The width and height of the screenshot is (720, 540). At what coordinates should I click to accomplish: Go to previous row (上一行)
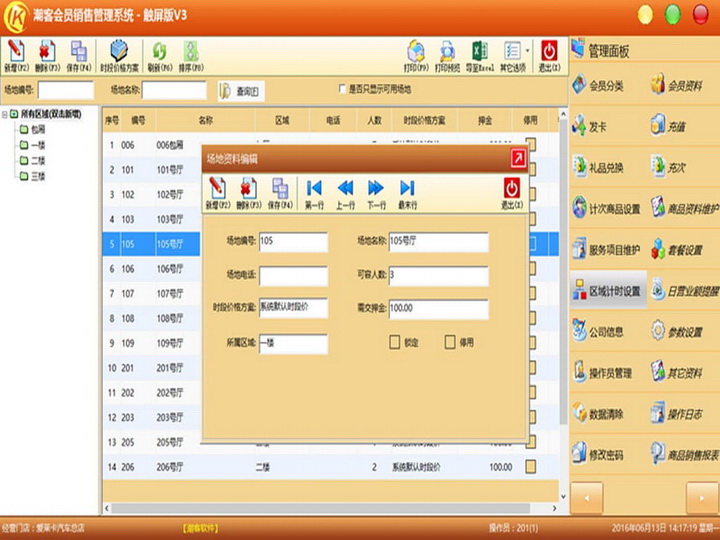tap(345, 193)
